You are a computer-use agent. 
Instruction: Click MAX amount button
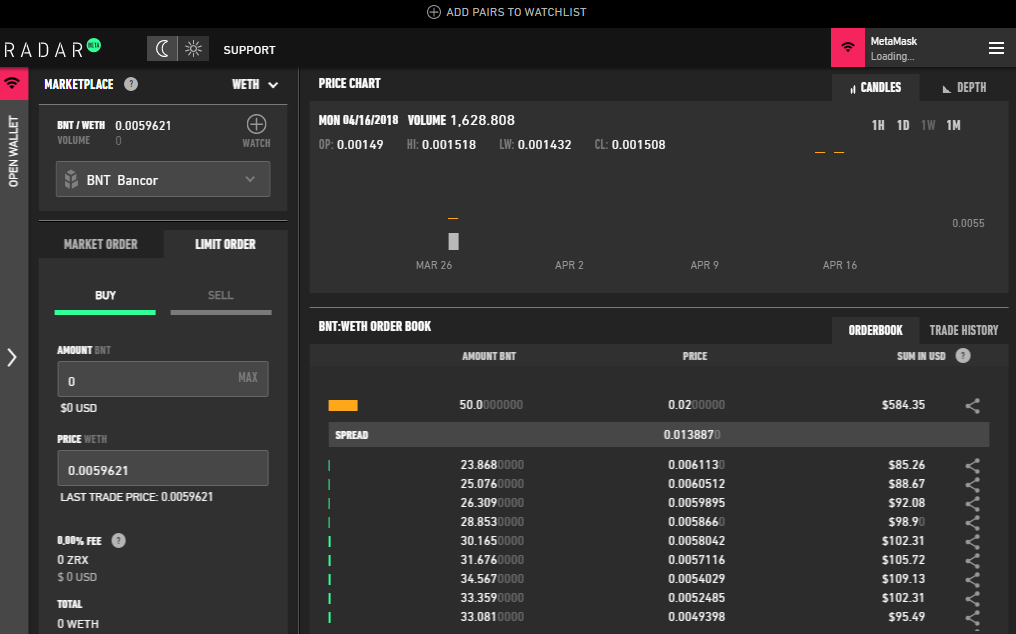248,377
